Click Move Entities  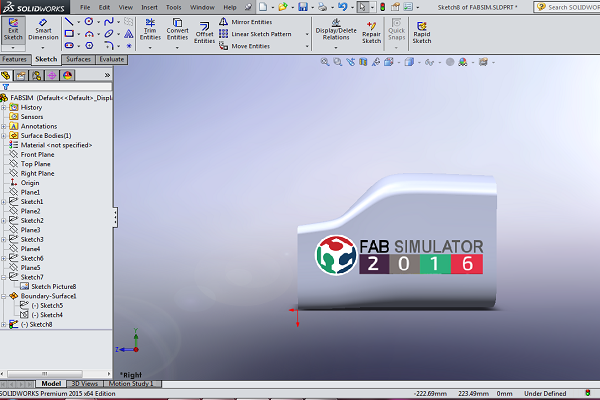tap(244, 46)
